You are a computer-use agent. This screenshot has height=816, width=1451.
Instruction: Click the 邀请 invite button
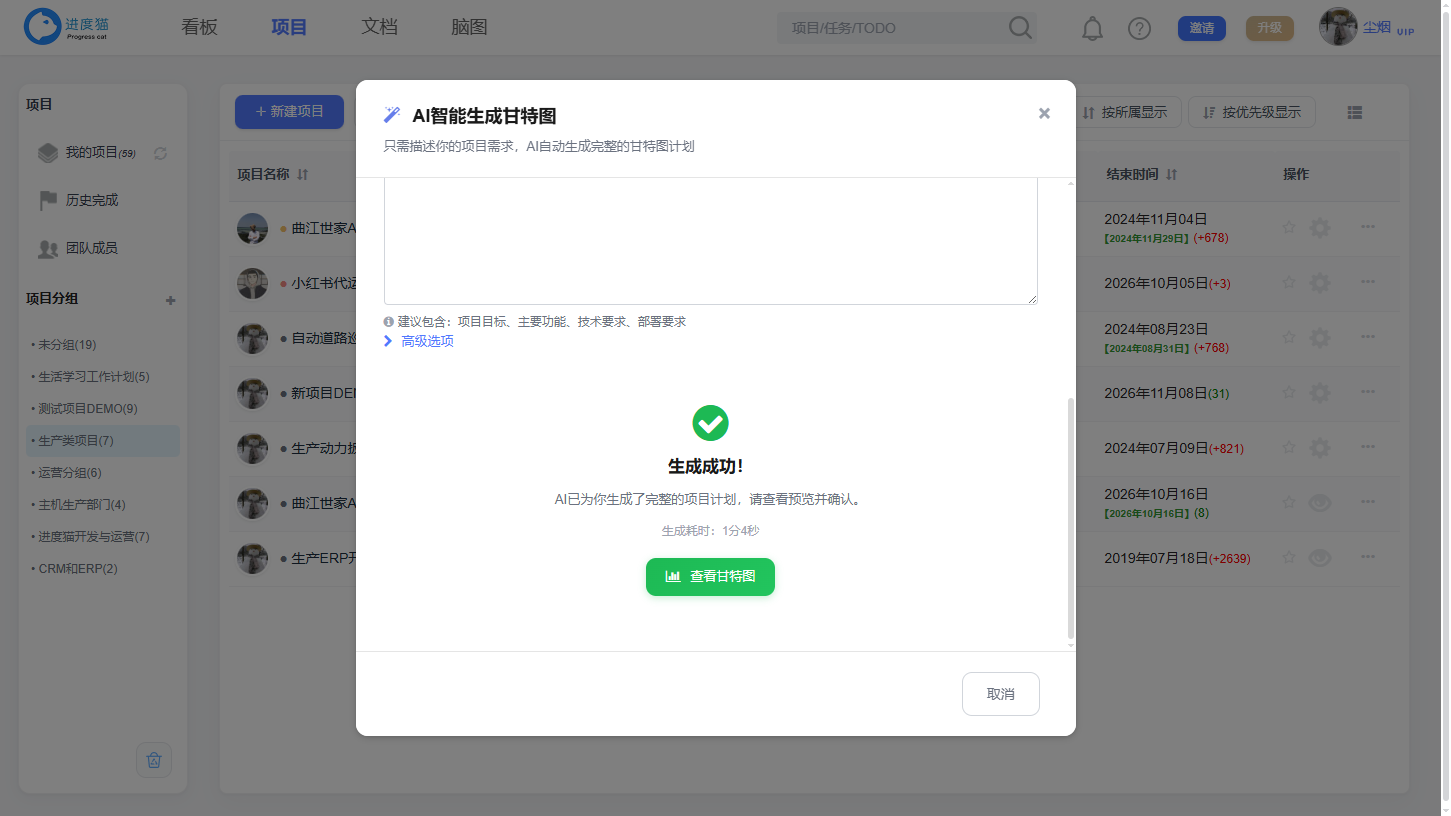click(1202, 28)
